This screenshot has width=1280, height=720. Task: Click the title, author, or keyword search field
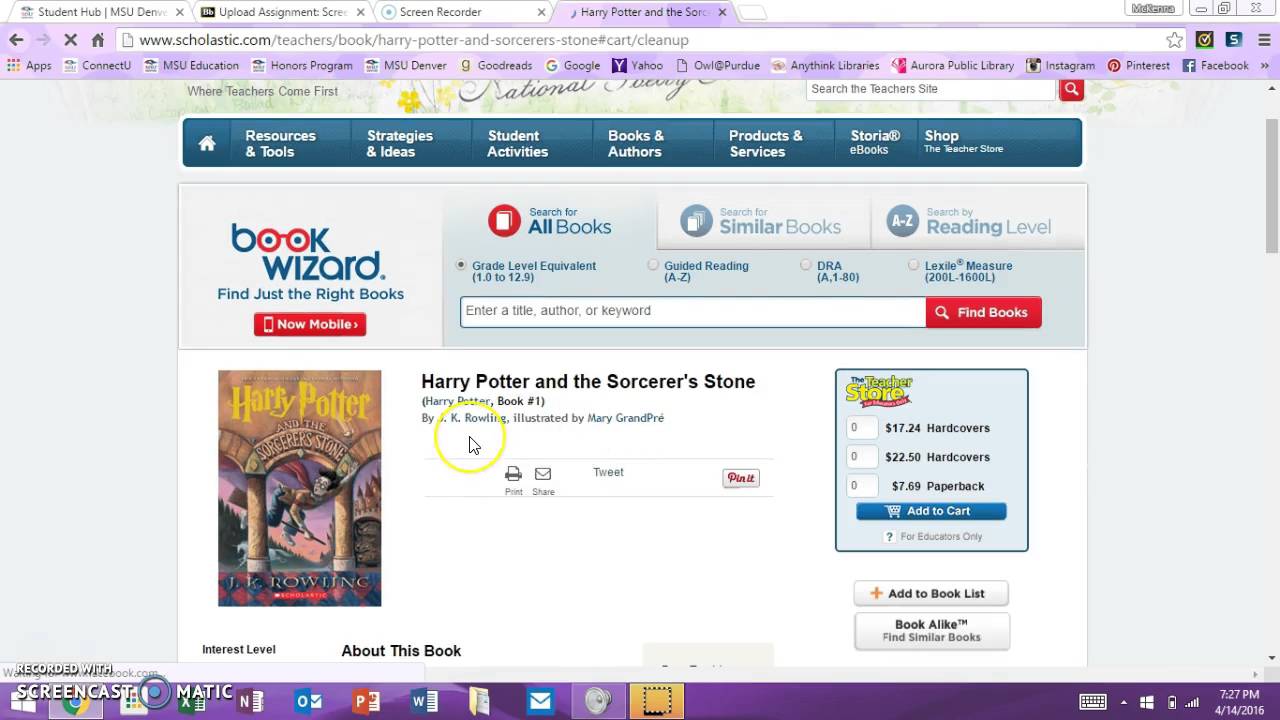pyautogui.click(x=693, y=311)
